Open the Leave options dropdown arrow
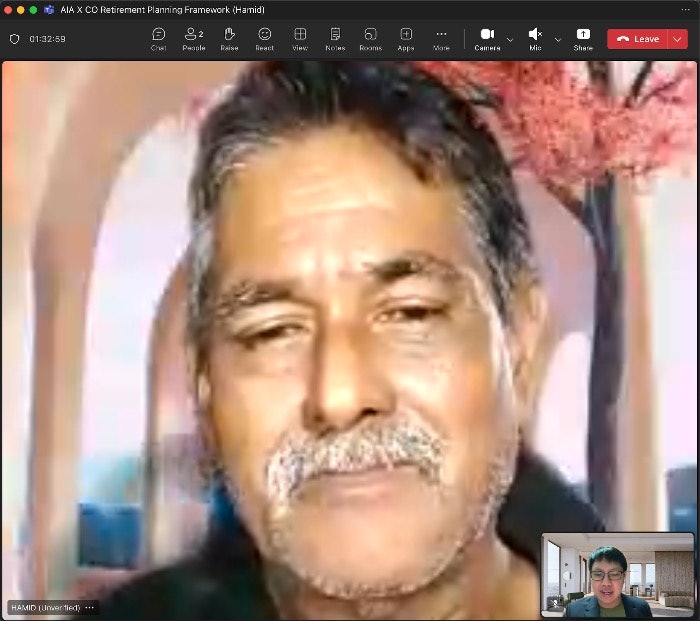The height and width of the screenshot is (621, 700). pos(678,39)
